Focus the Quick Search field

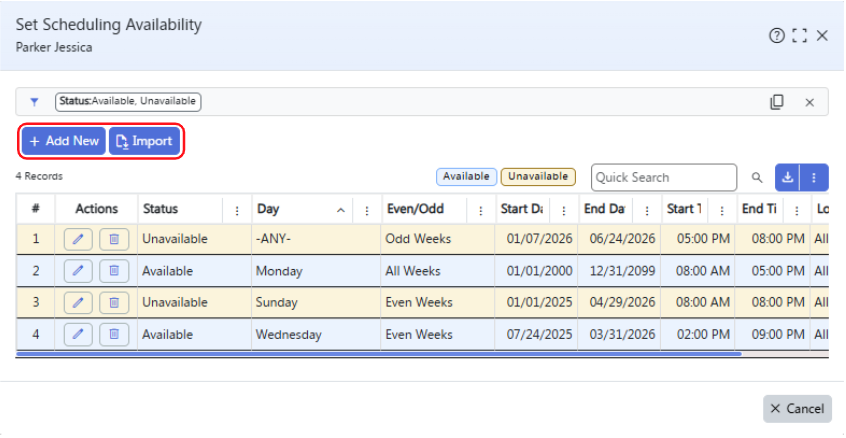pyautogui.click(x=664, y=177)
